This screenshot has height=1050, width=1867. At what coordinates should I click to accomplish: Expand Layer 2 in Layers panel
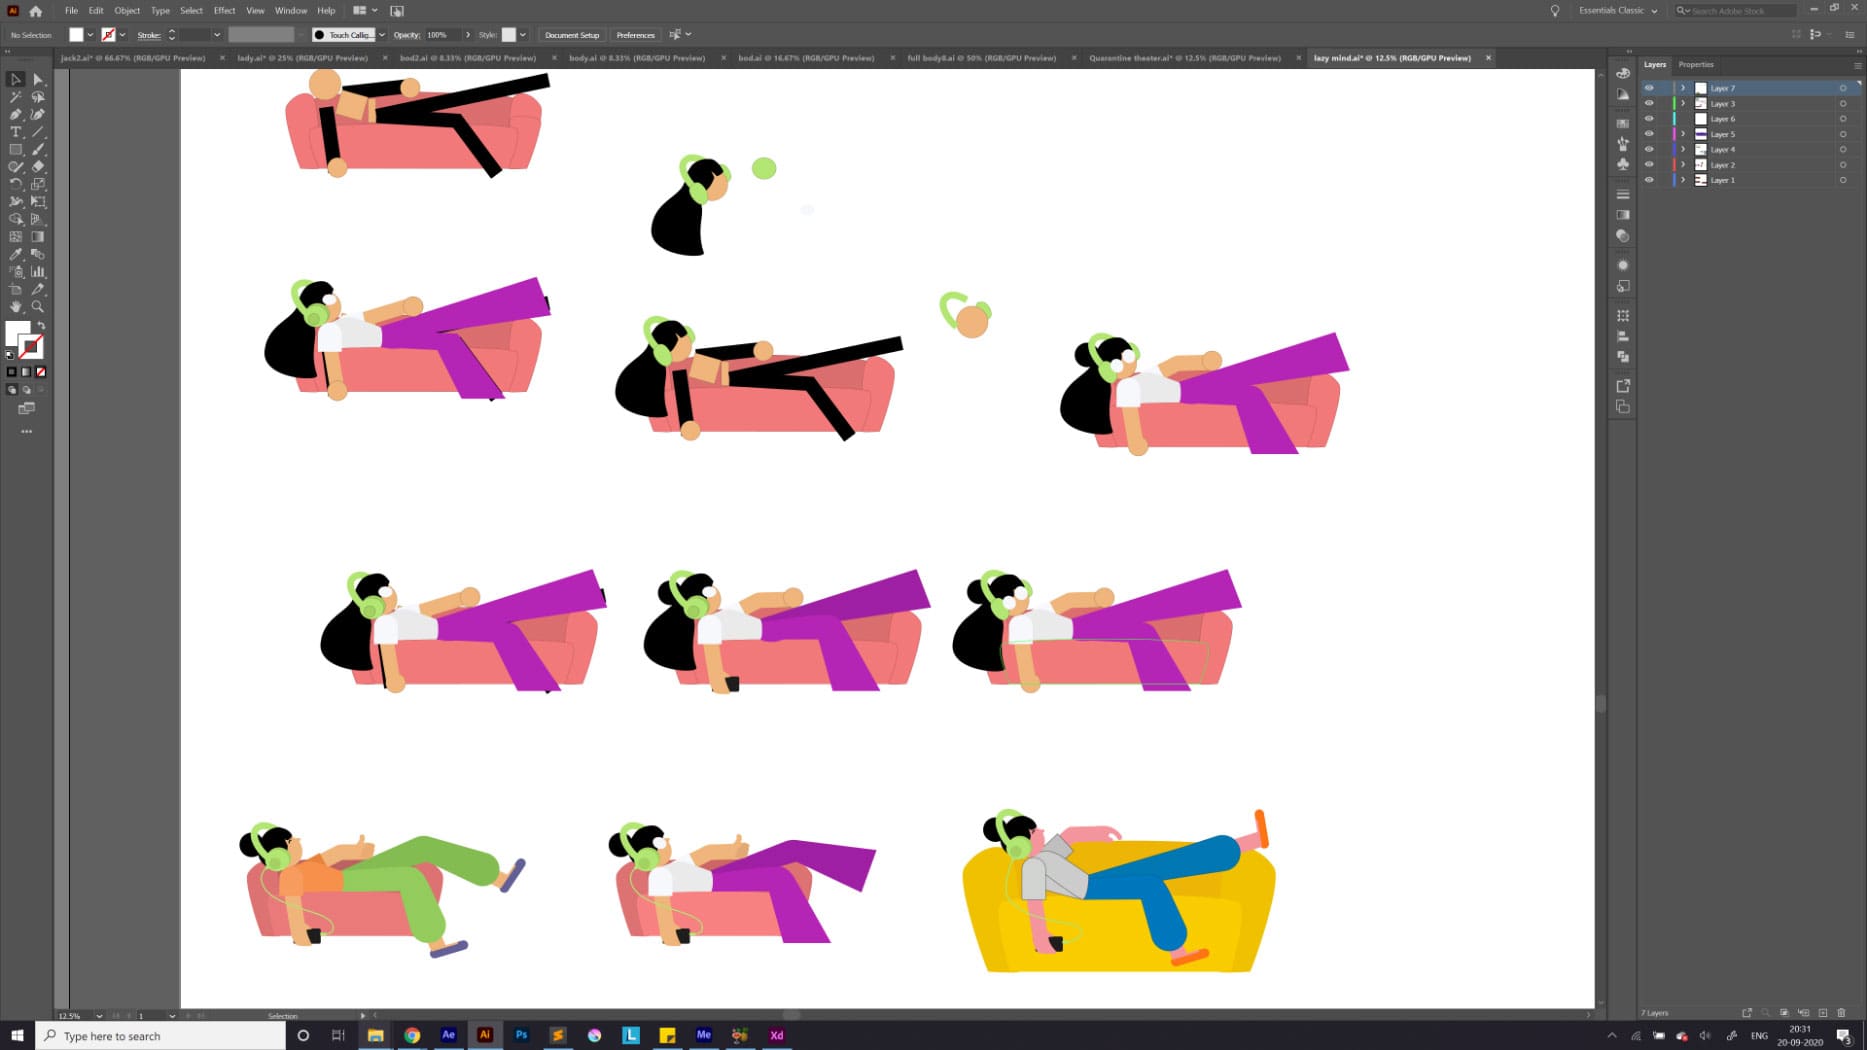pos(1683,165)
